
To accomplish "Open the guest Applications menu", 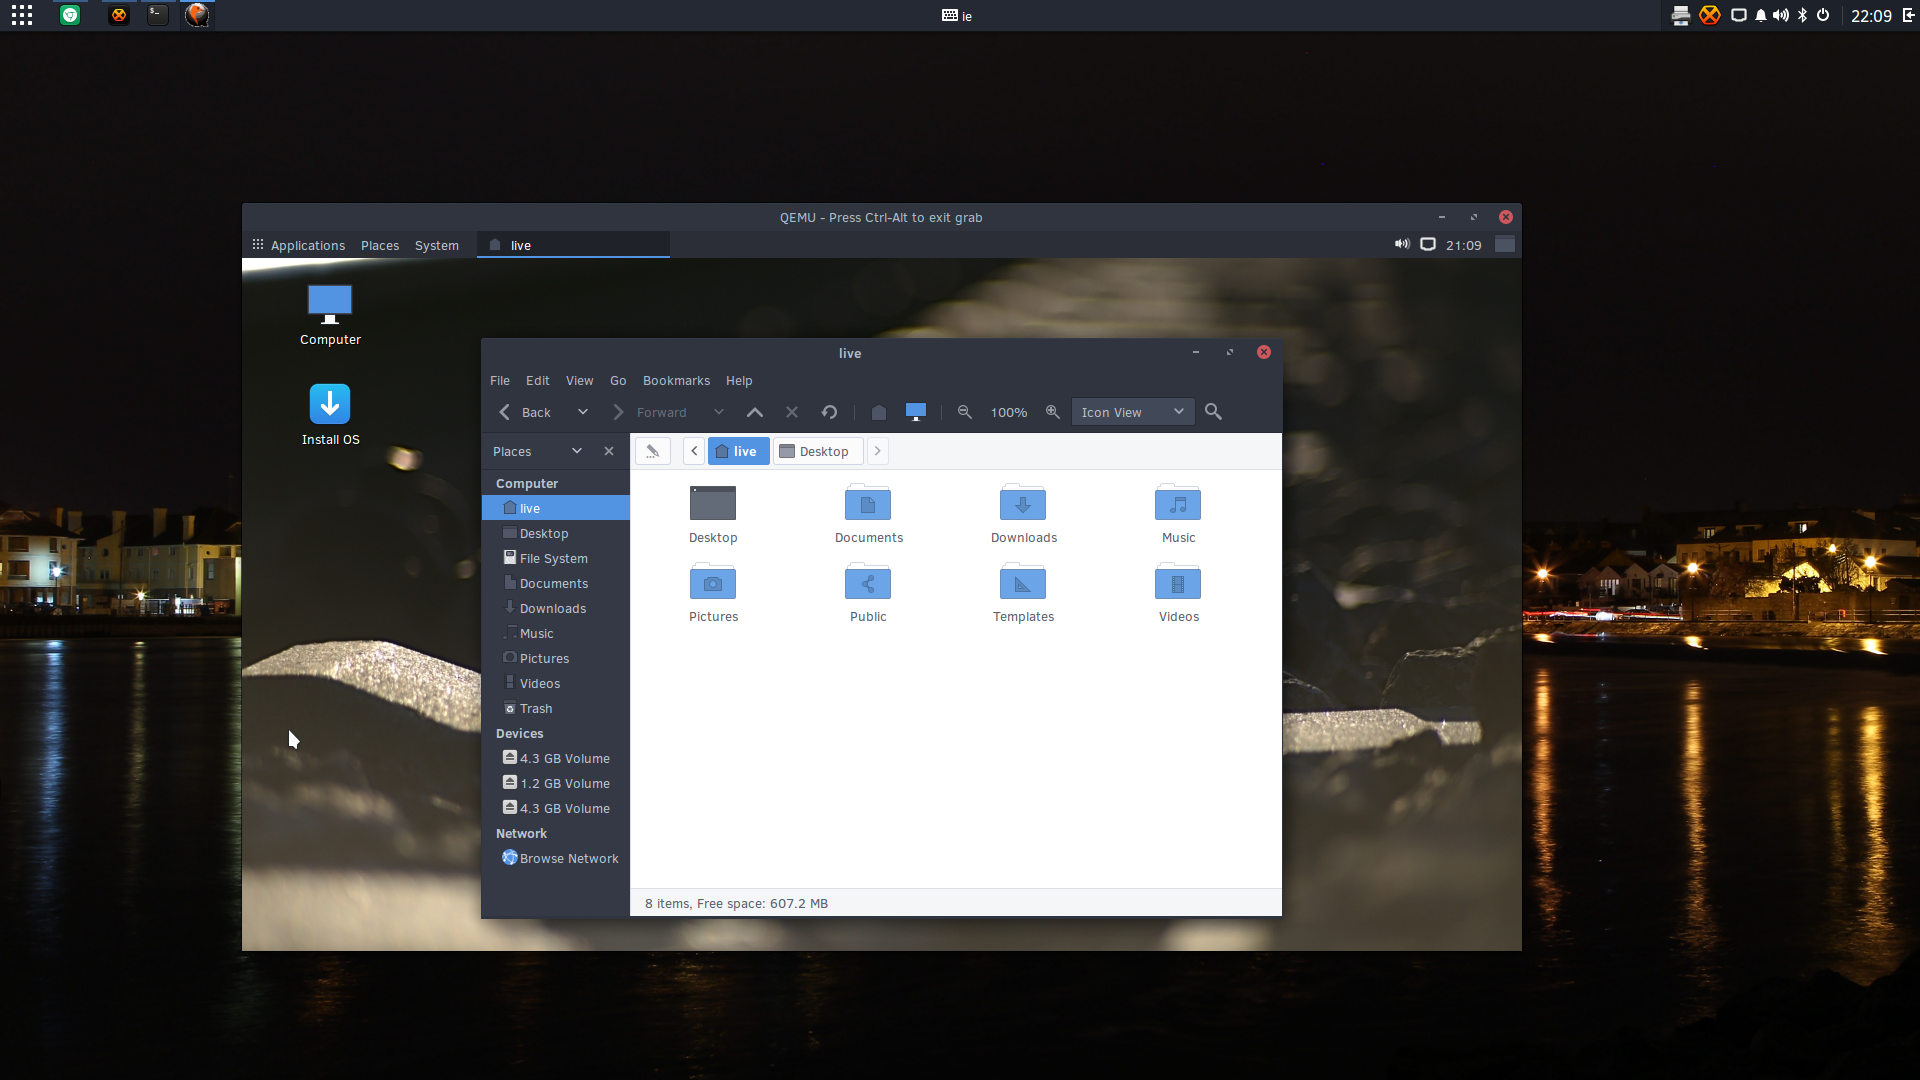I will pyautogui.click(x=299, y=245).
